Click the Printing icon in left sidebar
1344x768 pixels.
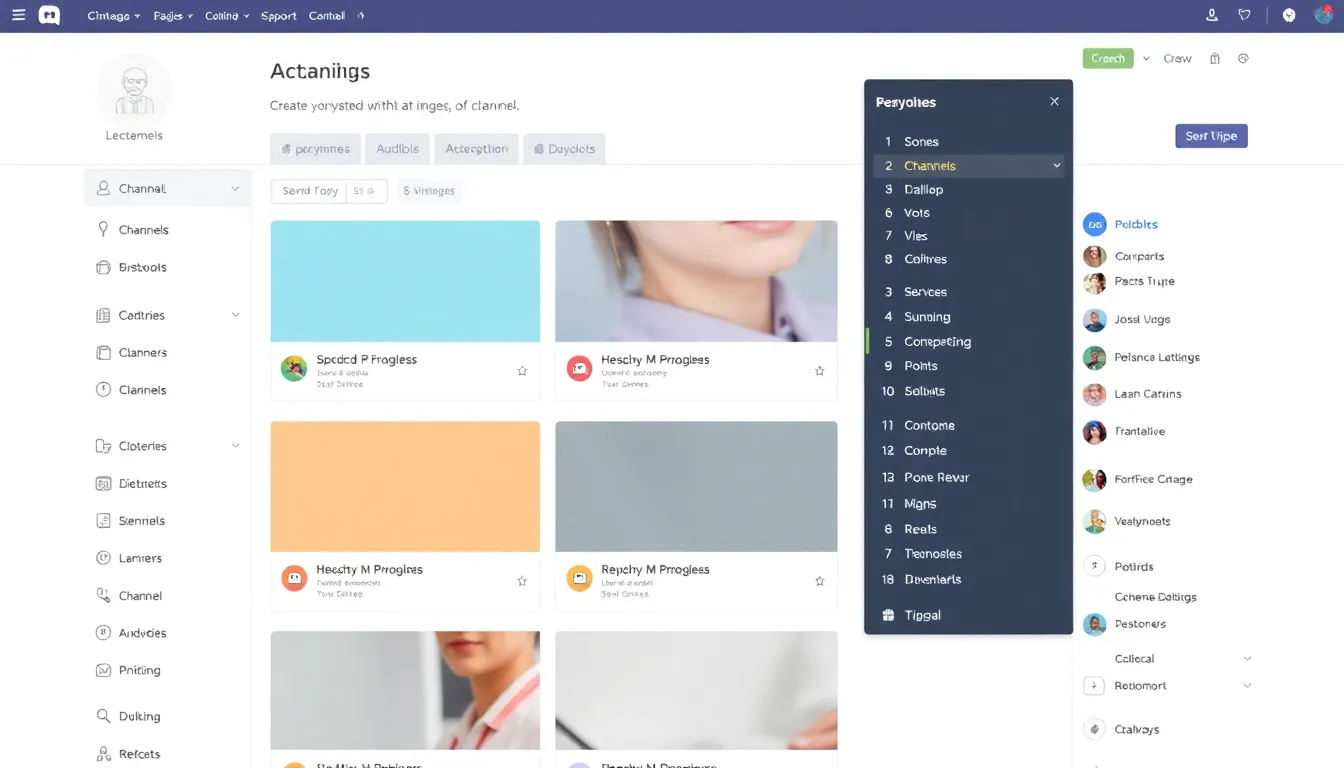[103, 670]
